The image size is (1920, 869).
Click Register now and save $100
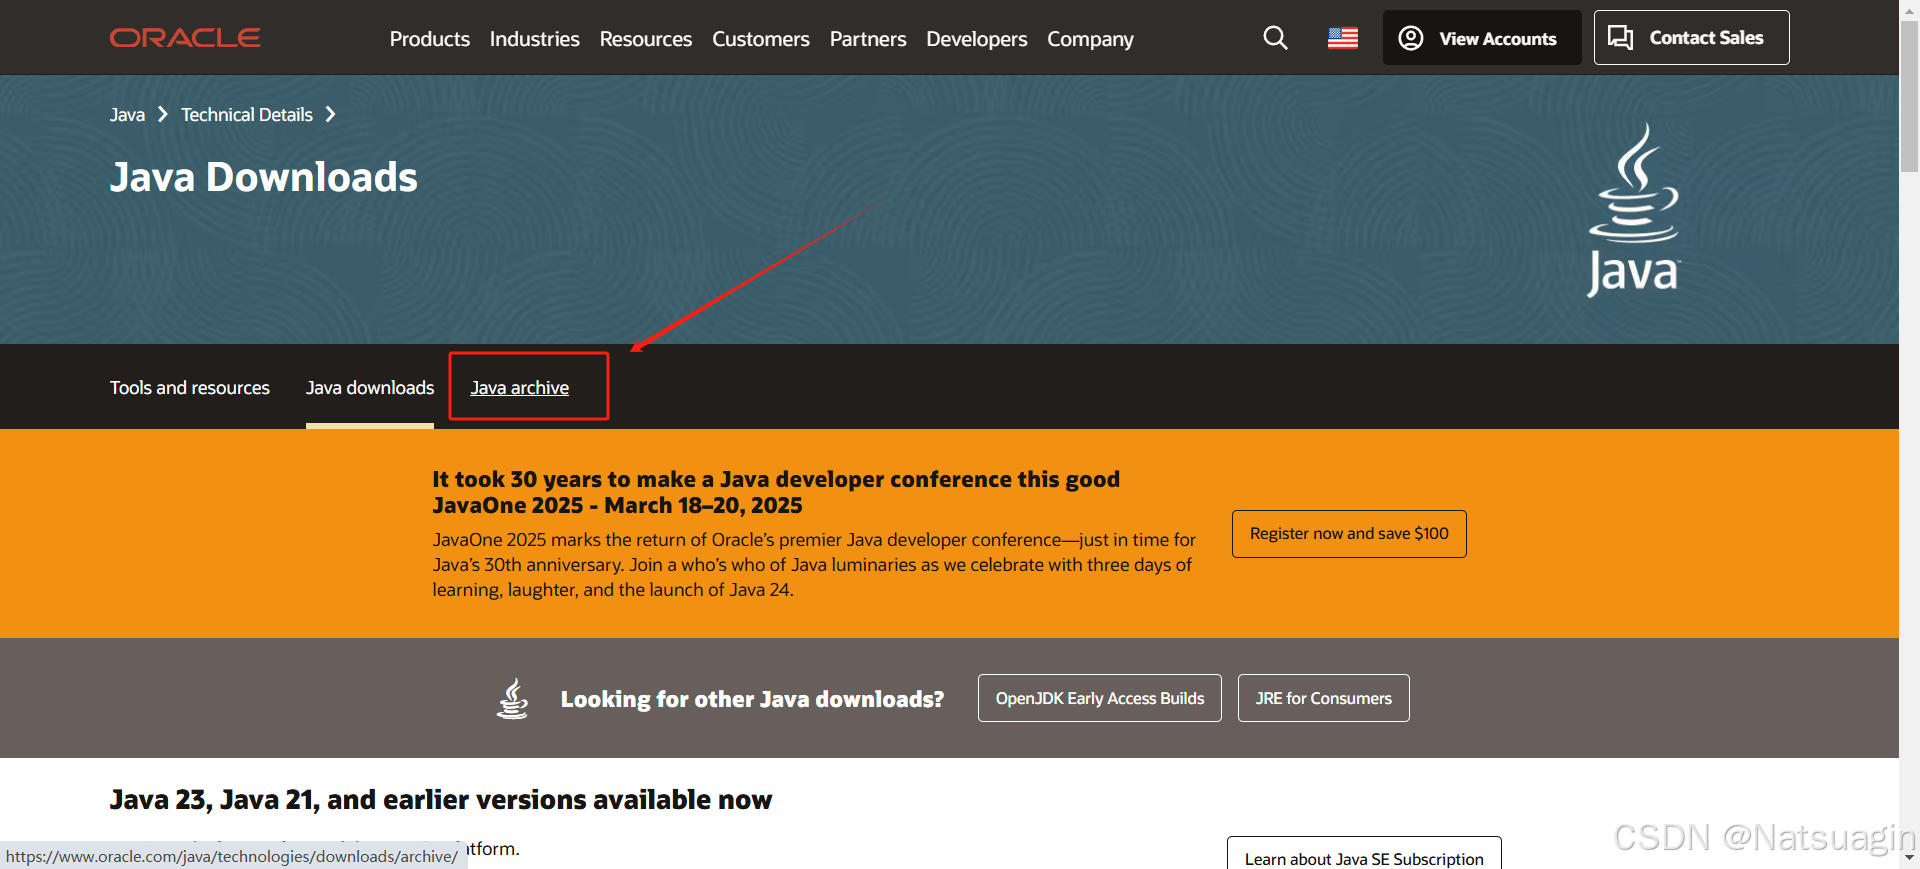click(x=1349, y=534)
